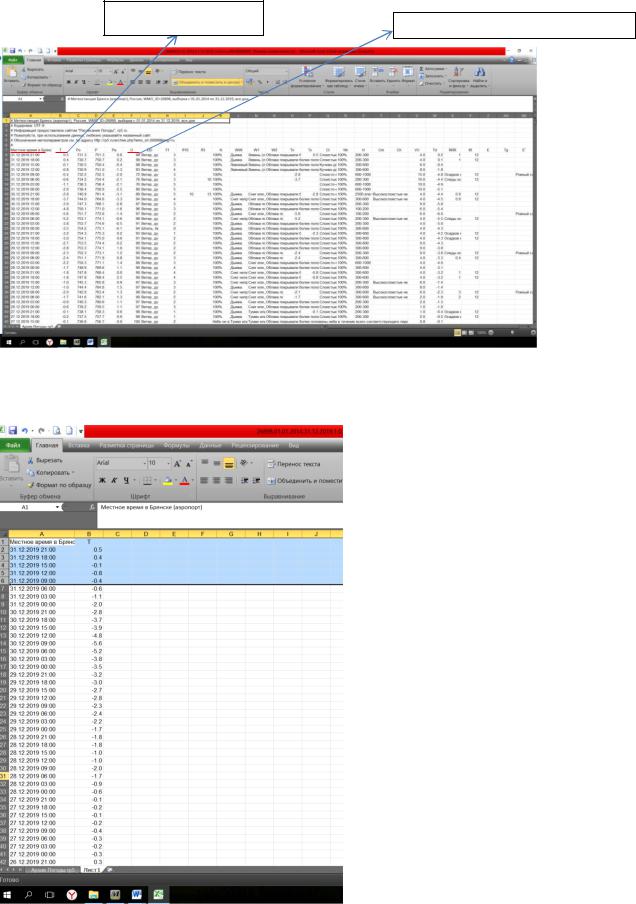Toggle highlighted bottom alignment, lower window
This screenshot has width=636, height=904.
pyautogui.click(x=229, y=463)
